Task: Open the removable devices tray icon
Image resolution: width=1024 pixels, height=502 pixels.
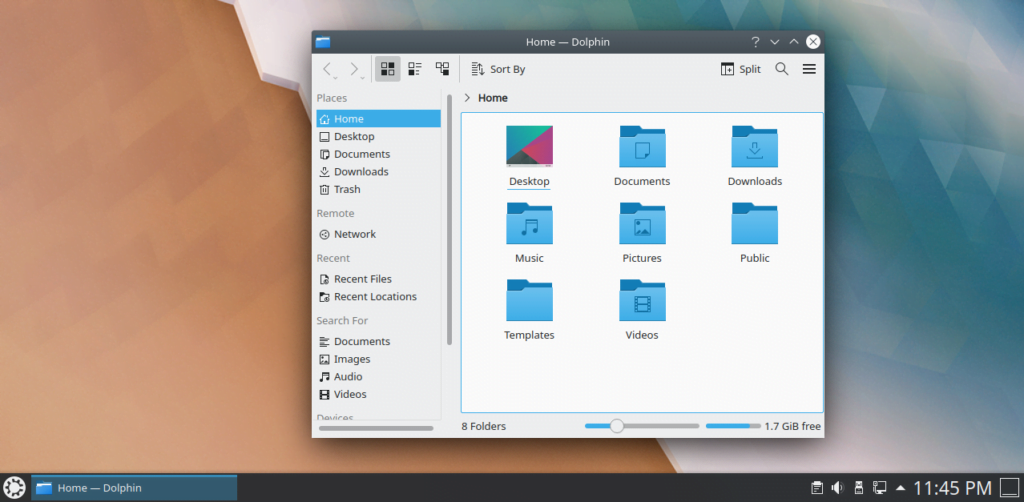Action: pos(859,488)
